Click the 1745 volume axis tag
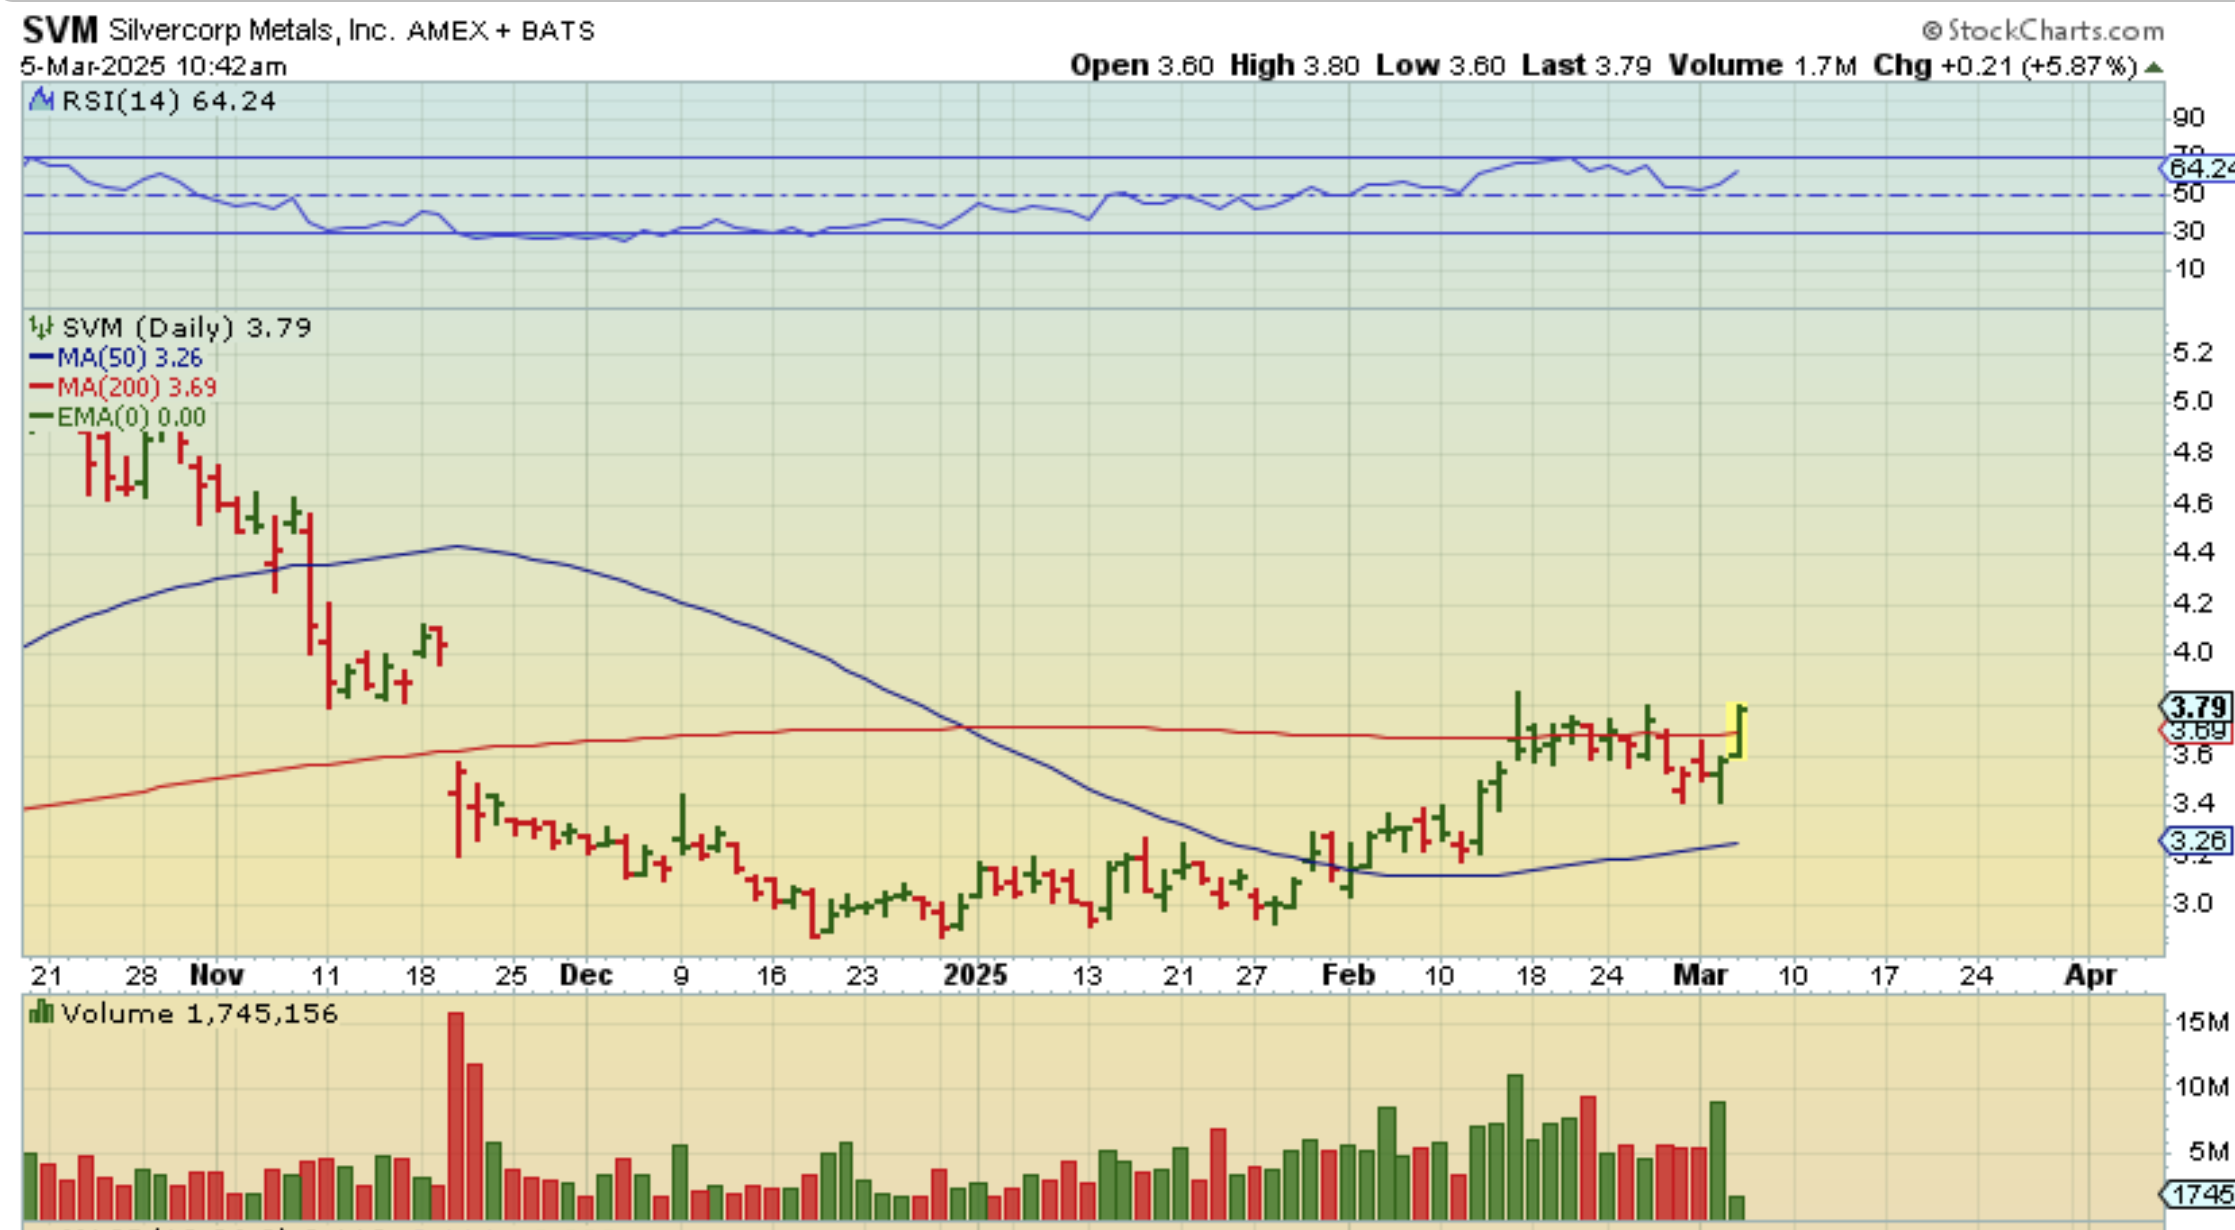Image resolution: width=2235 pixels, height=1230 pixels. point(2198,1194)
